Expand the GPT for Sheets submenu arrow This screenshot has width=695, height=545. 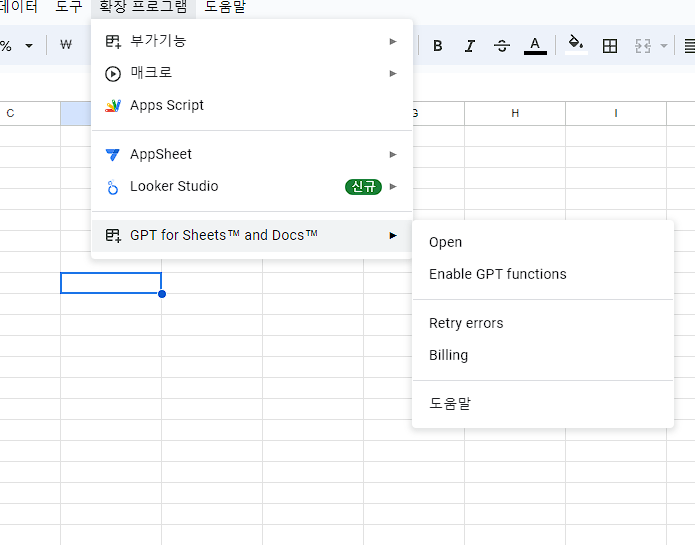click(x=393, y=235)
